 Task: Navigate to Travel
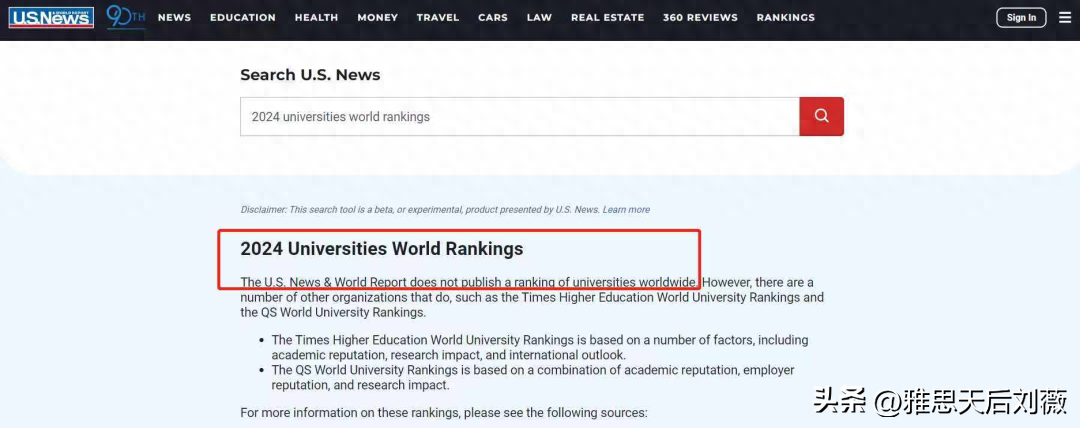point(438,17)
